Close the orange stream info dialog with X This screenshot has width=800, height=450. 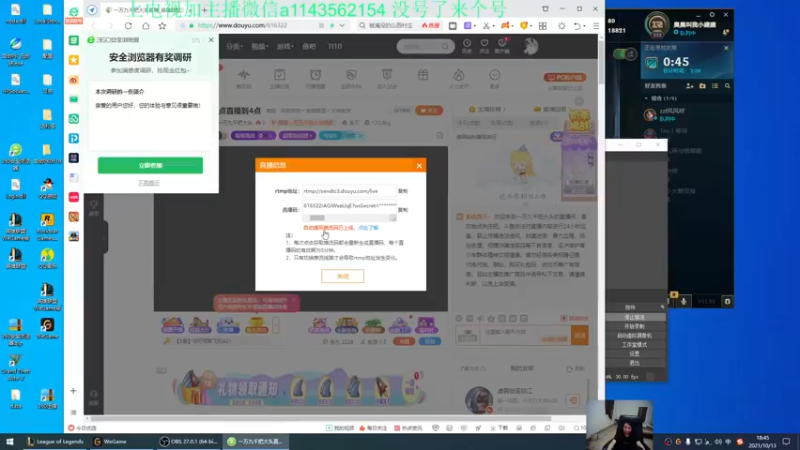pyautogui.click(x=419, y=165)
